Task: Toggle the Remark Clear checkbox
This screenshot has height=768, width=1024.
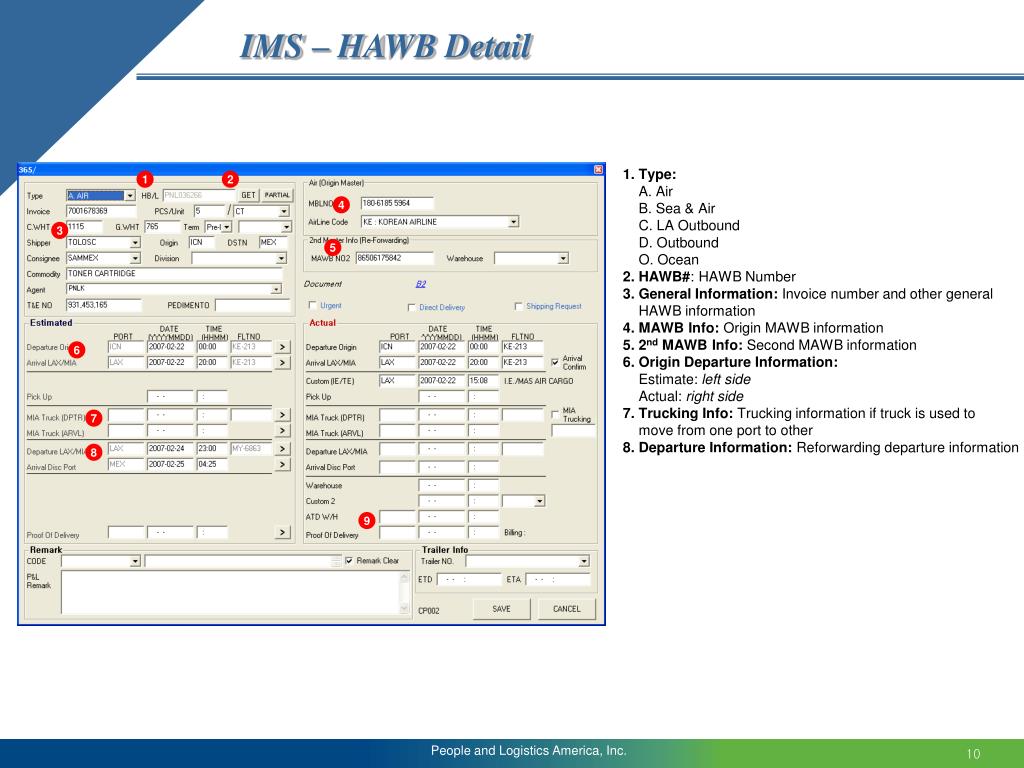Action: (349, 561)
